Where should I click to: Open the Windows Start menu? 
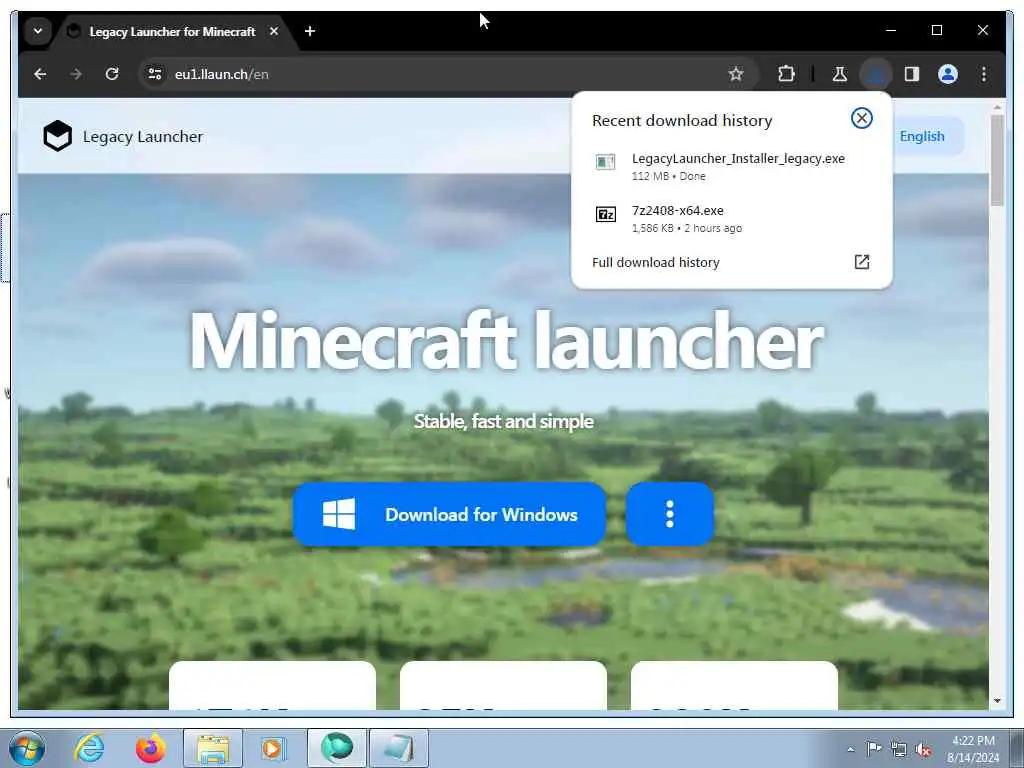click(27, 748)
